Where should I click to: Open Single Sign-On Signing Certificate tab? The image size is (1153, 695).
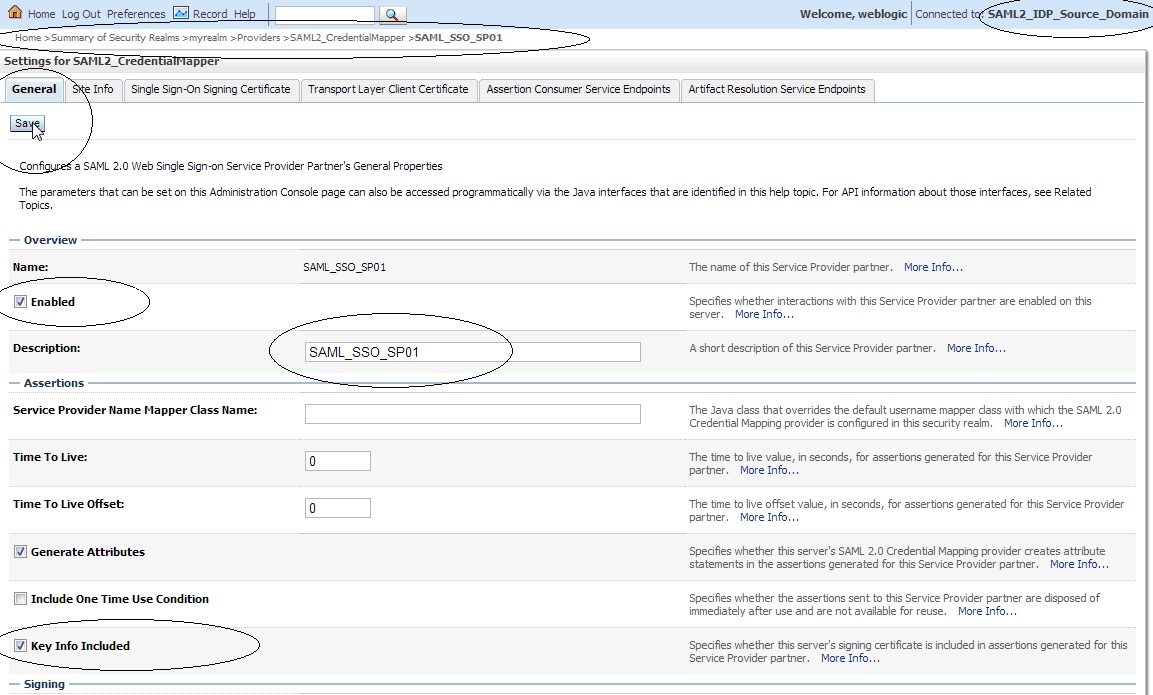[x=210, y=89]
